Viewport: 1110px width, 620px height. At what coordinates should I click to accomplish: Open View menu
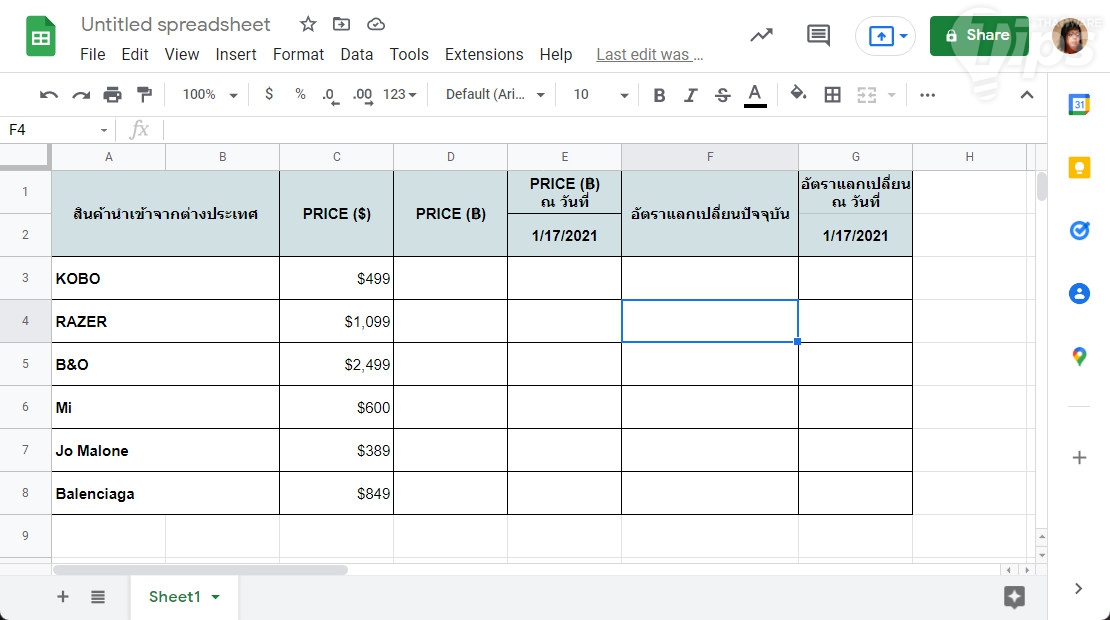coord(182,54)
